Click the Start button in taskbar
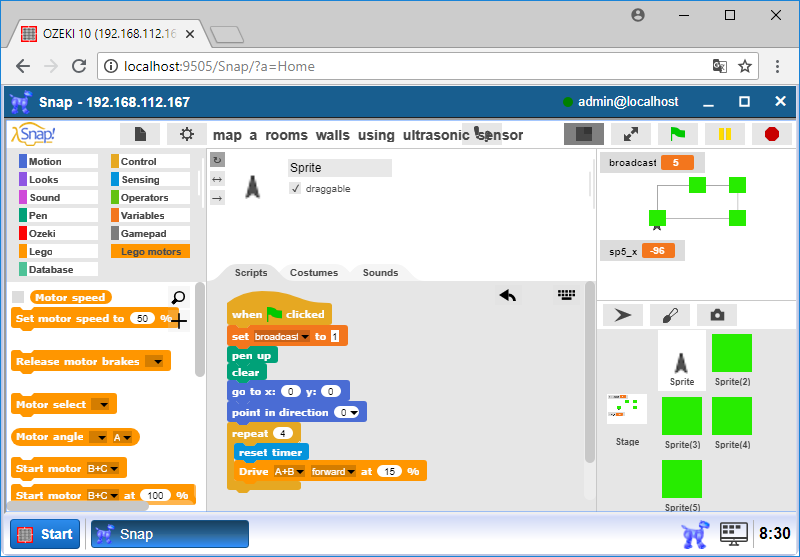Image resolution: width=800 pixels, height=557 pixels. 45,534
